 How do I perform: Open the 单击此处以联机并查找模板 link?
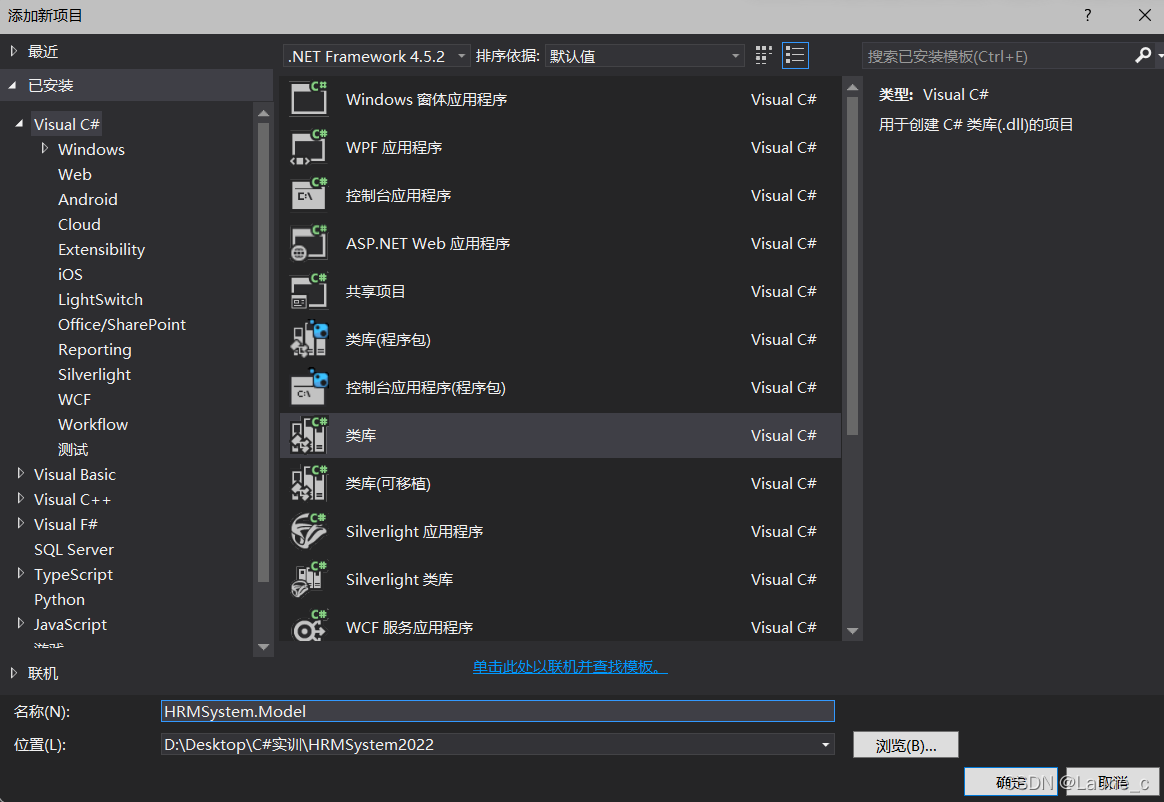[x=569, y=666]
